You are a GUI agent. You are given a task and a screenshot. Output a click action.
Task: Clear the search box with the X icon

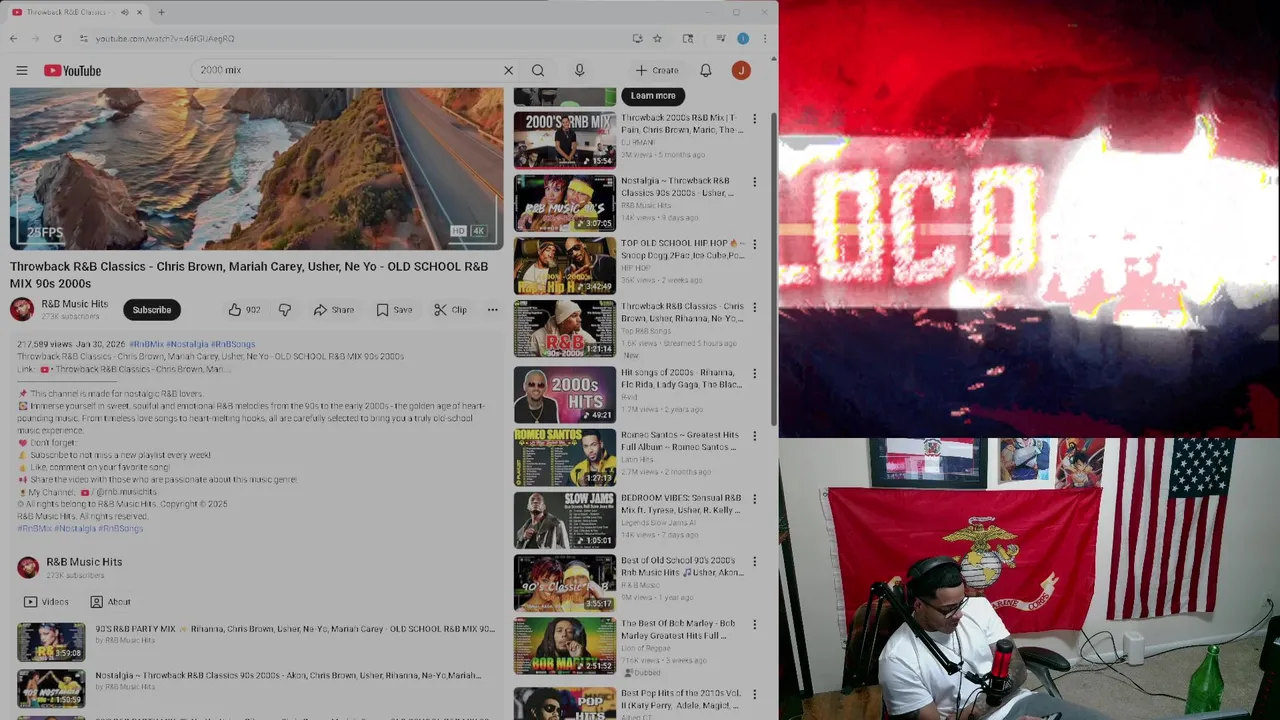pos(508,70)
